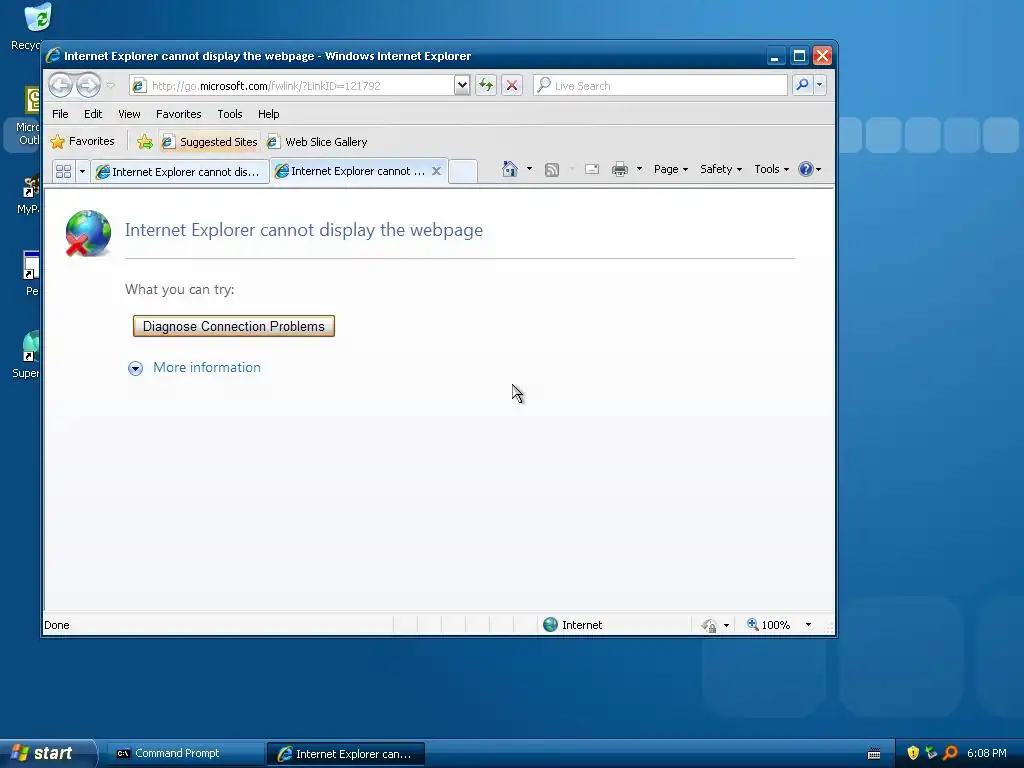
Task: Expand the zoom level dropdown arrow
Action: [x=808, y=625]
